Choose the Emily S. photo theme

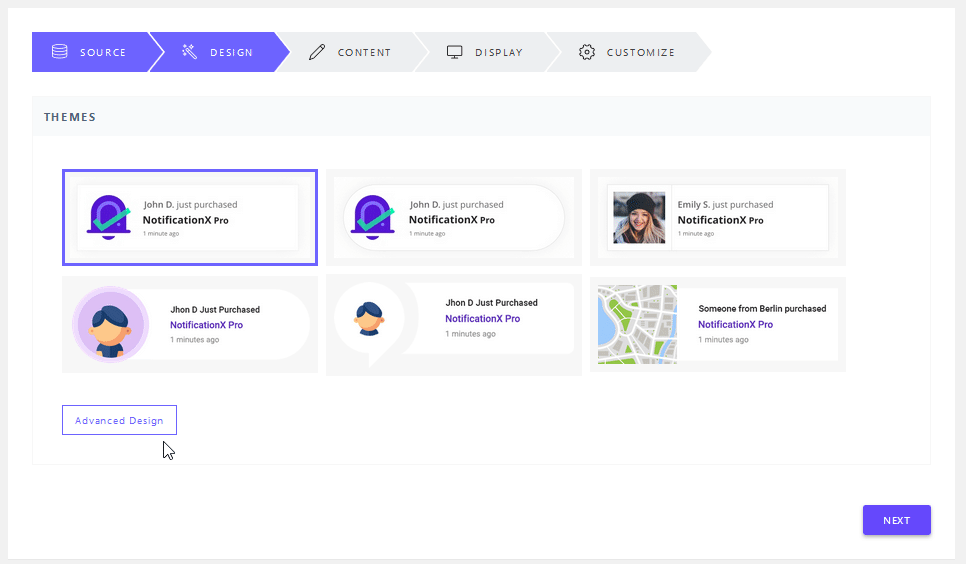click(x=718, y=218)
